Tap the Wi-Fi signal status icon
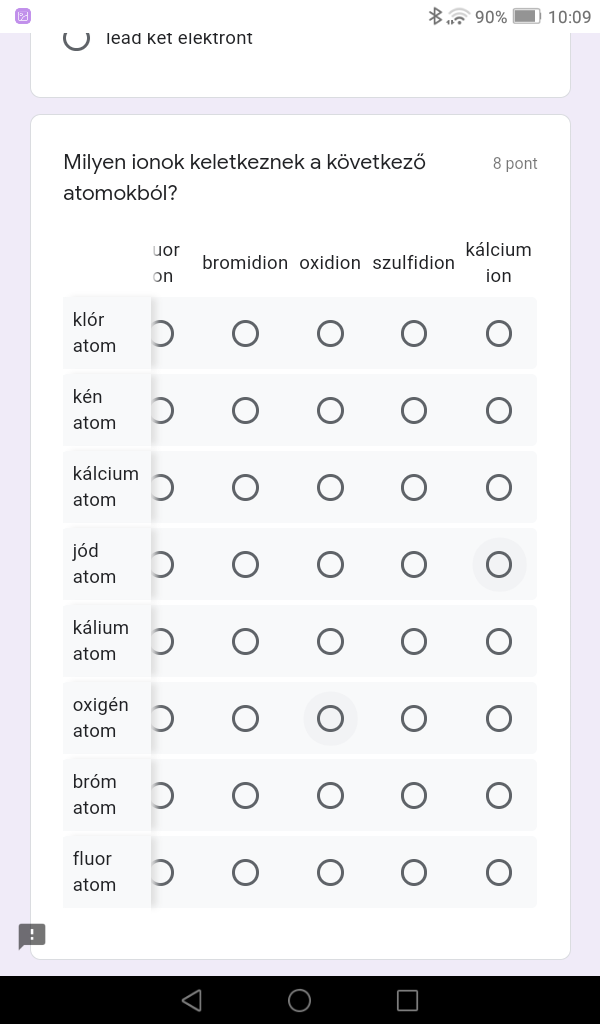This screenshot has height=1024, width=600. pyautogui.click(x=458, y=16)
